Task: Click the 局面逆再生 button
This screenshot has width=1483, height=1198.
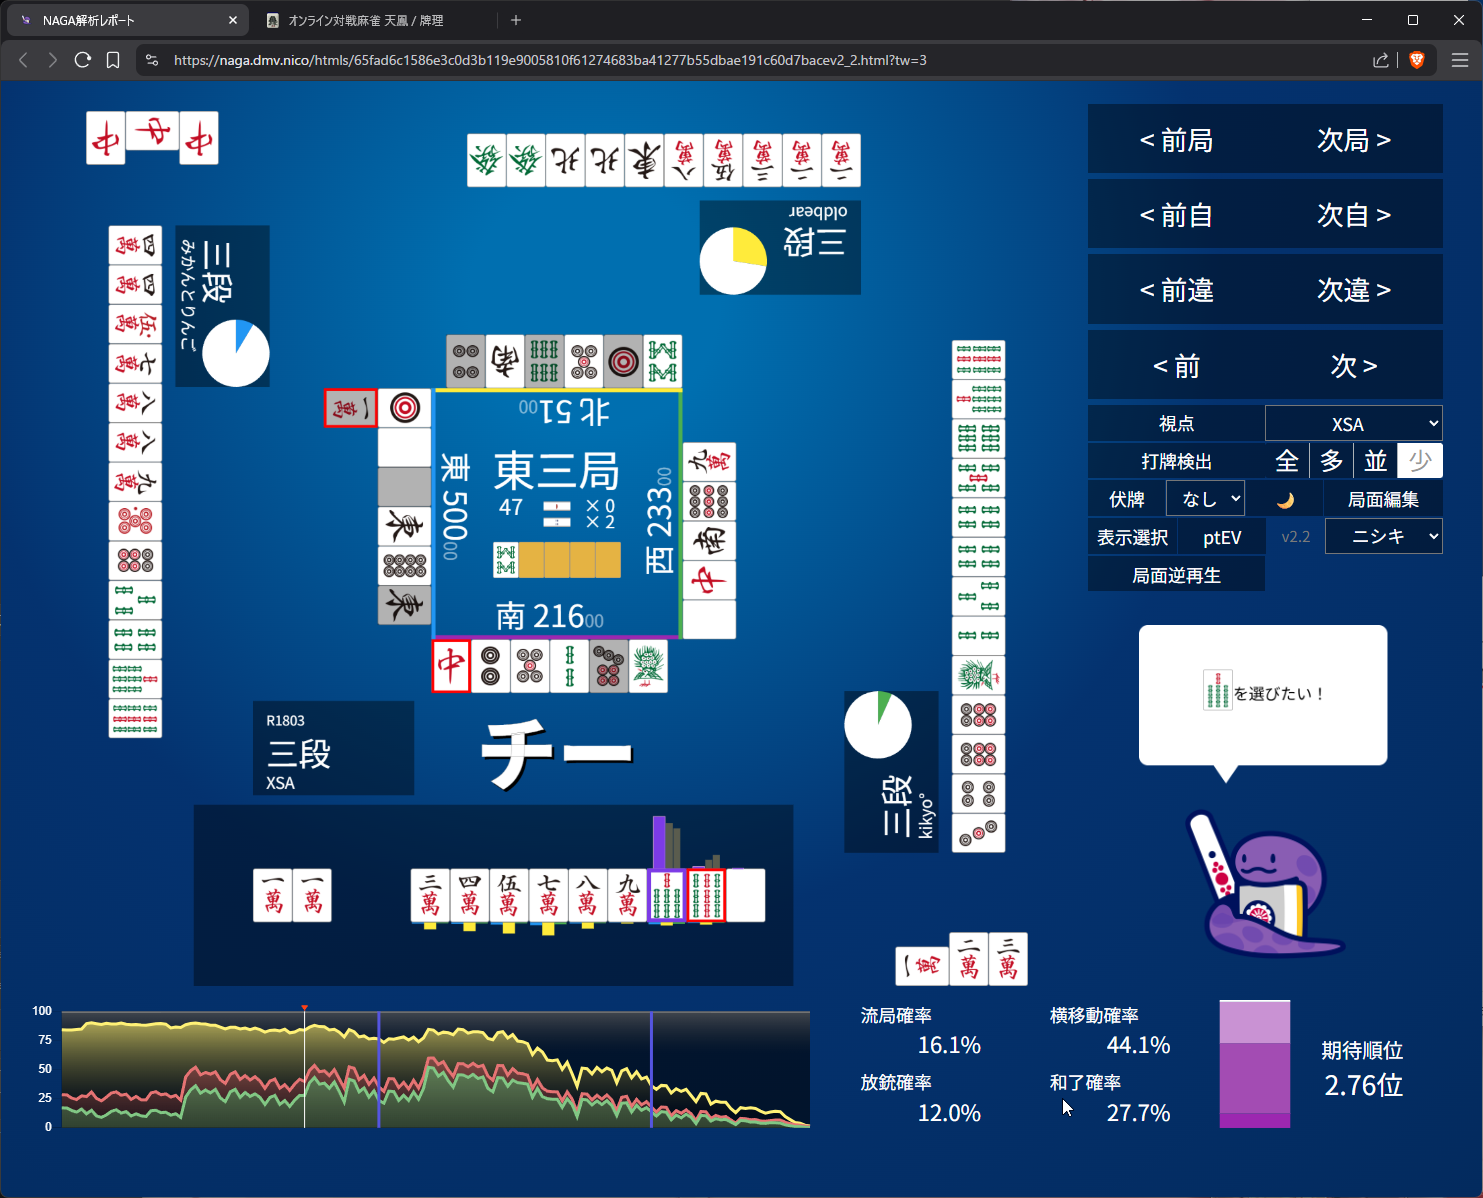Action: (x=1176, y=576)
